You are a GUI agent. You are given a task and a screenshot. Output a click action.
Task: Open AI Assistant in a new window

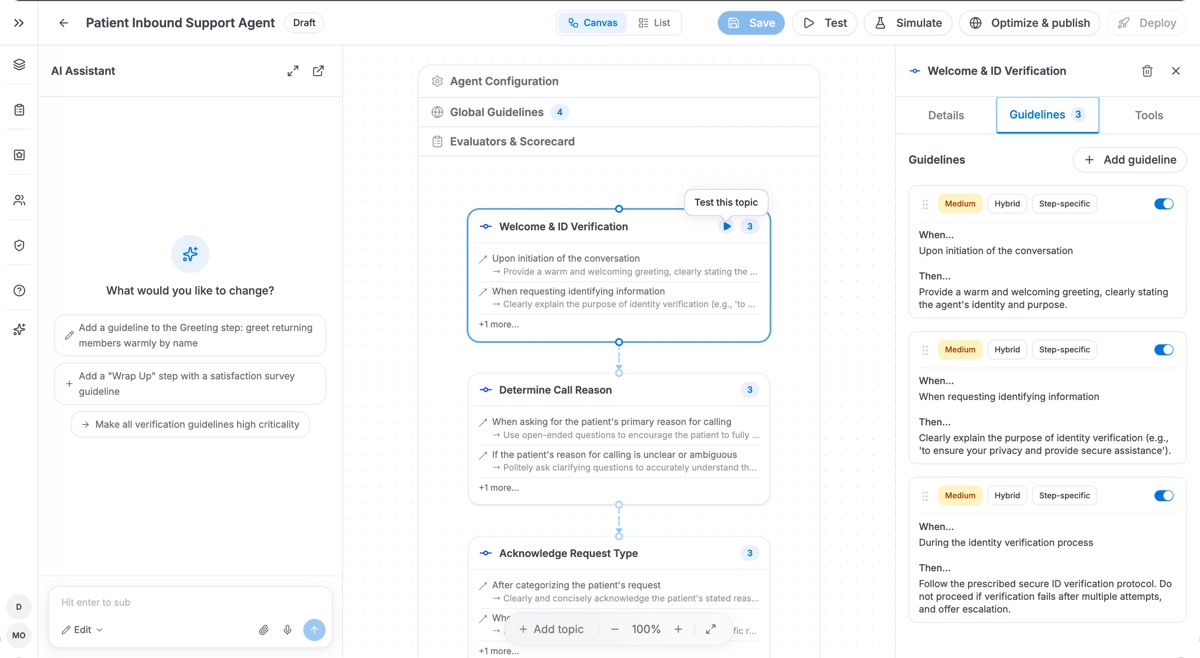click(x=318, y=71)
